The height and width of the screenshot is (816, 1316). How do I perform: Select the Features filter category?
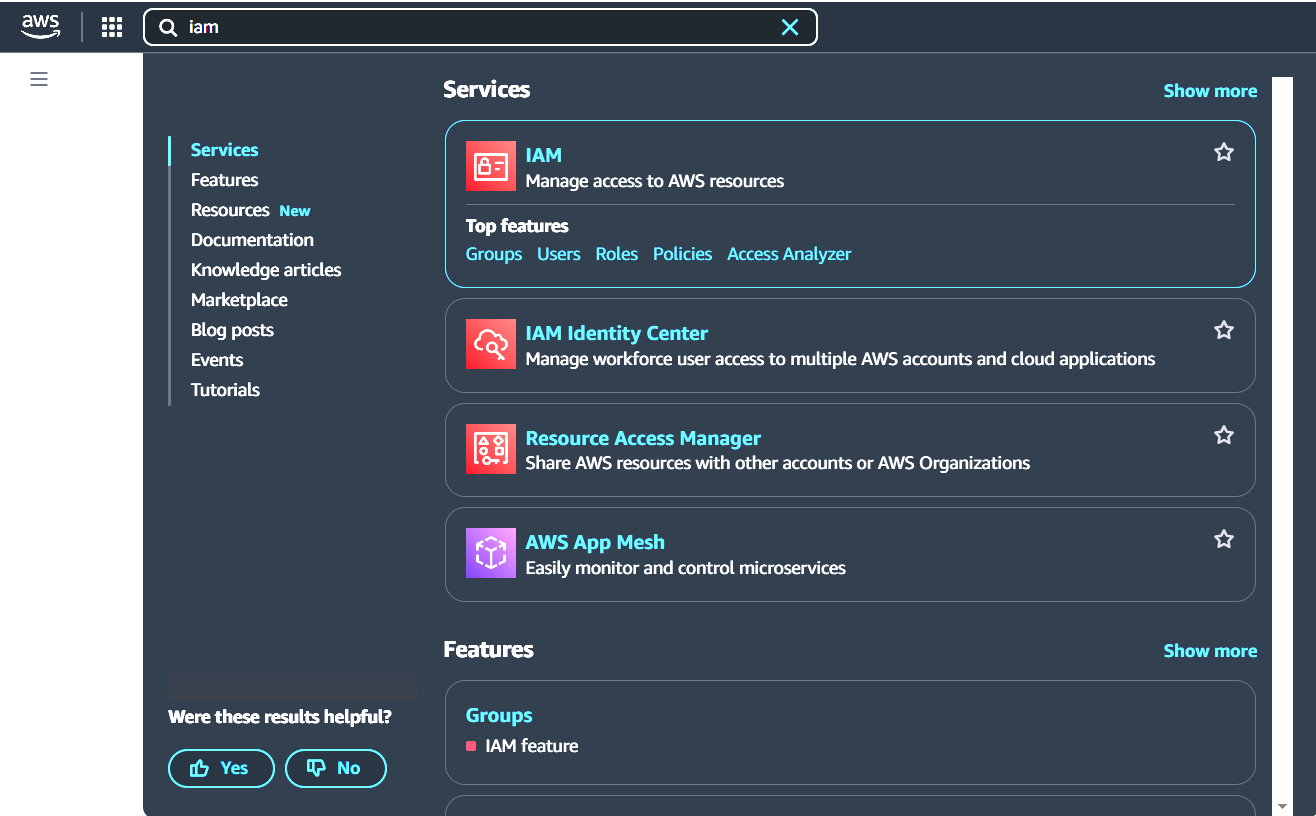pyautogui.click(x=224, y=180)
